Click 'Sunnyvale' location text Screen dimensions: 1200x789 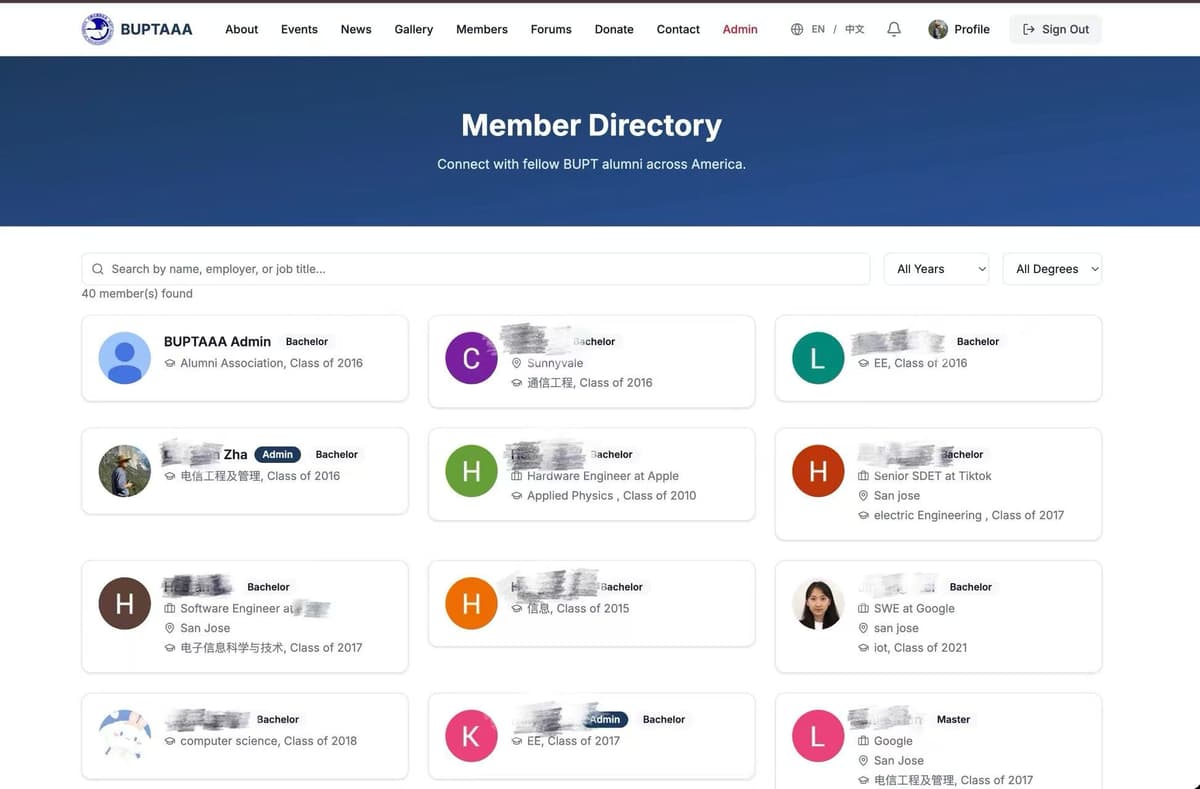tap(555, 363)
